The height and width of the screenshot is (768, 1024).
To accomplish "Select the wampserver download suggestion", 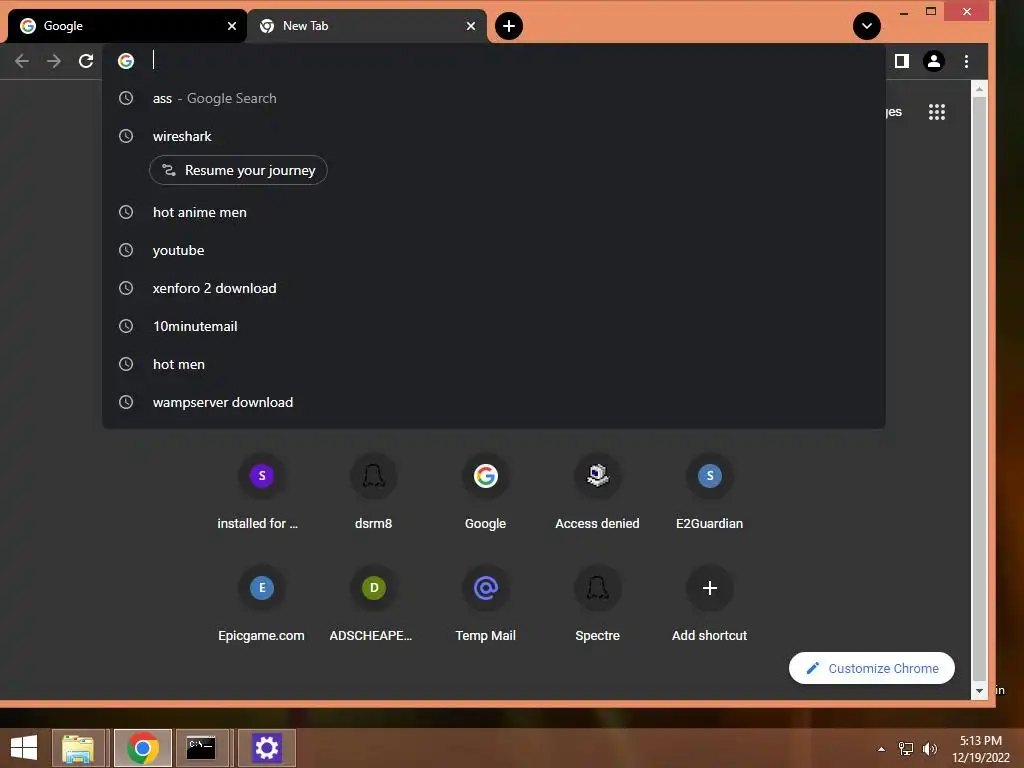I will click(x=494, y=402).
